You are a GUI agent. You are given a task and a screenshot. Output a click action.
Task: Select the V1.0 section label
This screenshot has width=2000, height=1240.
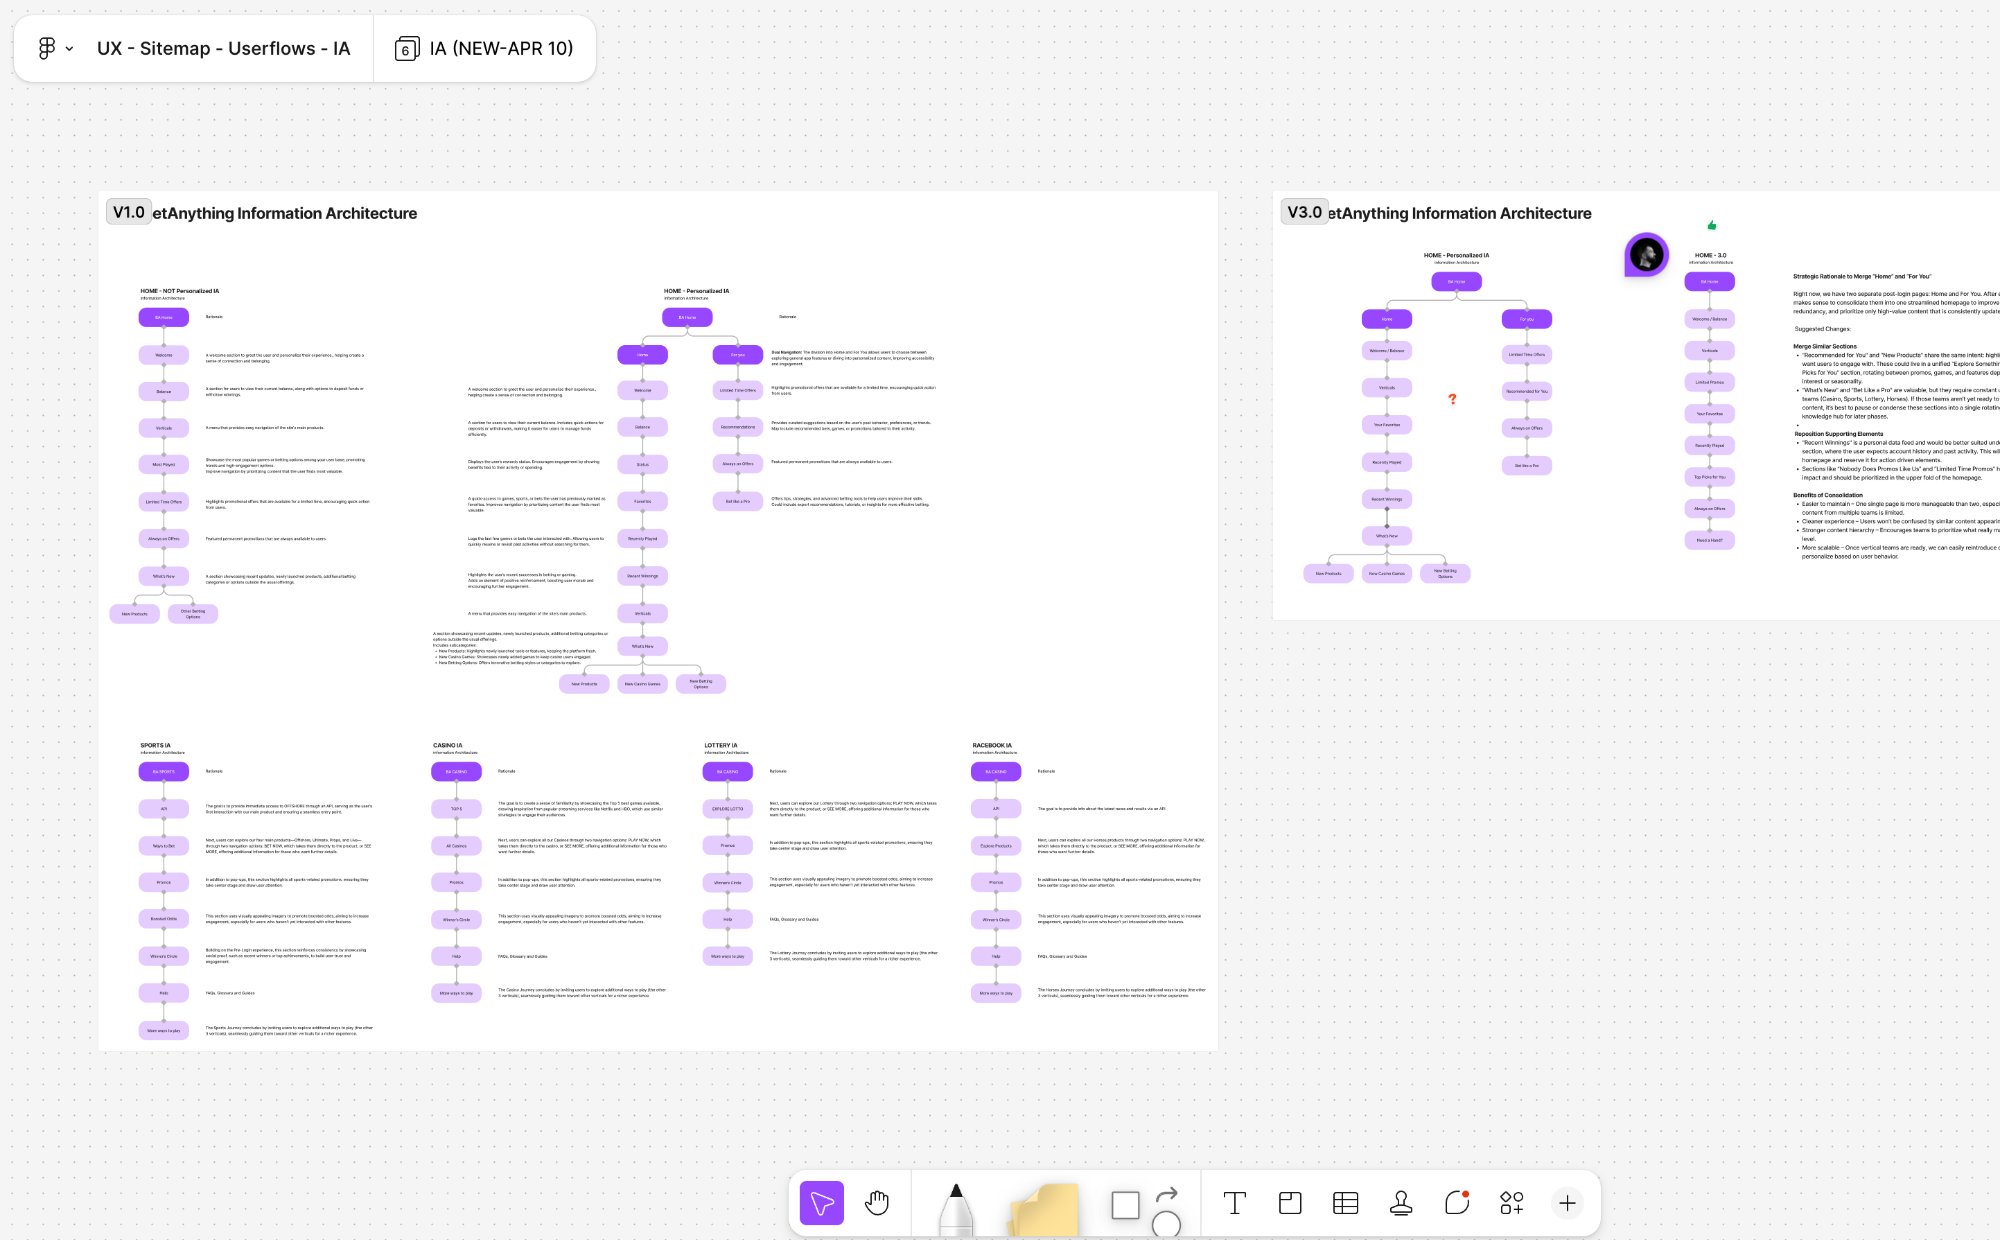(128, 212)
